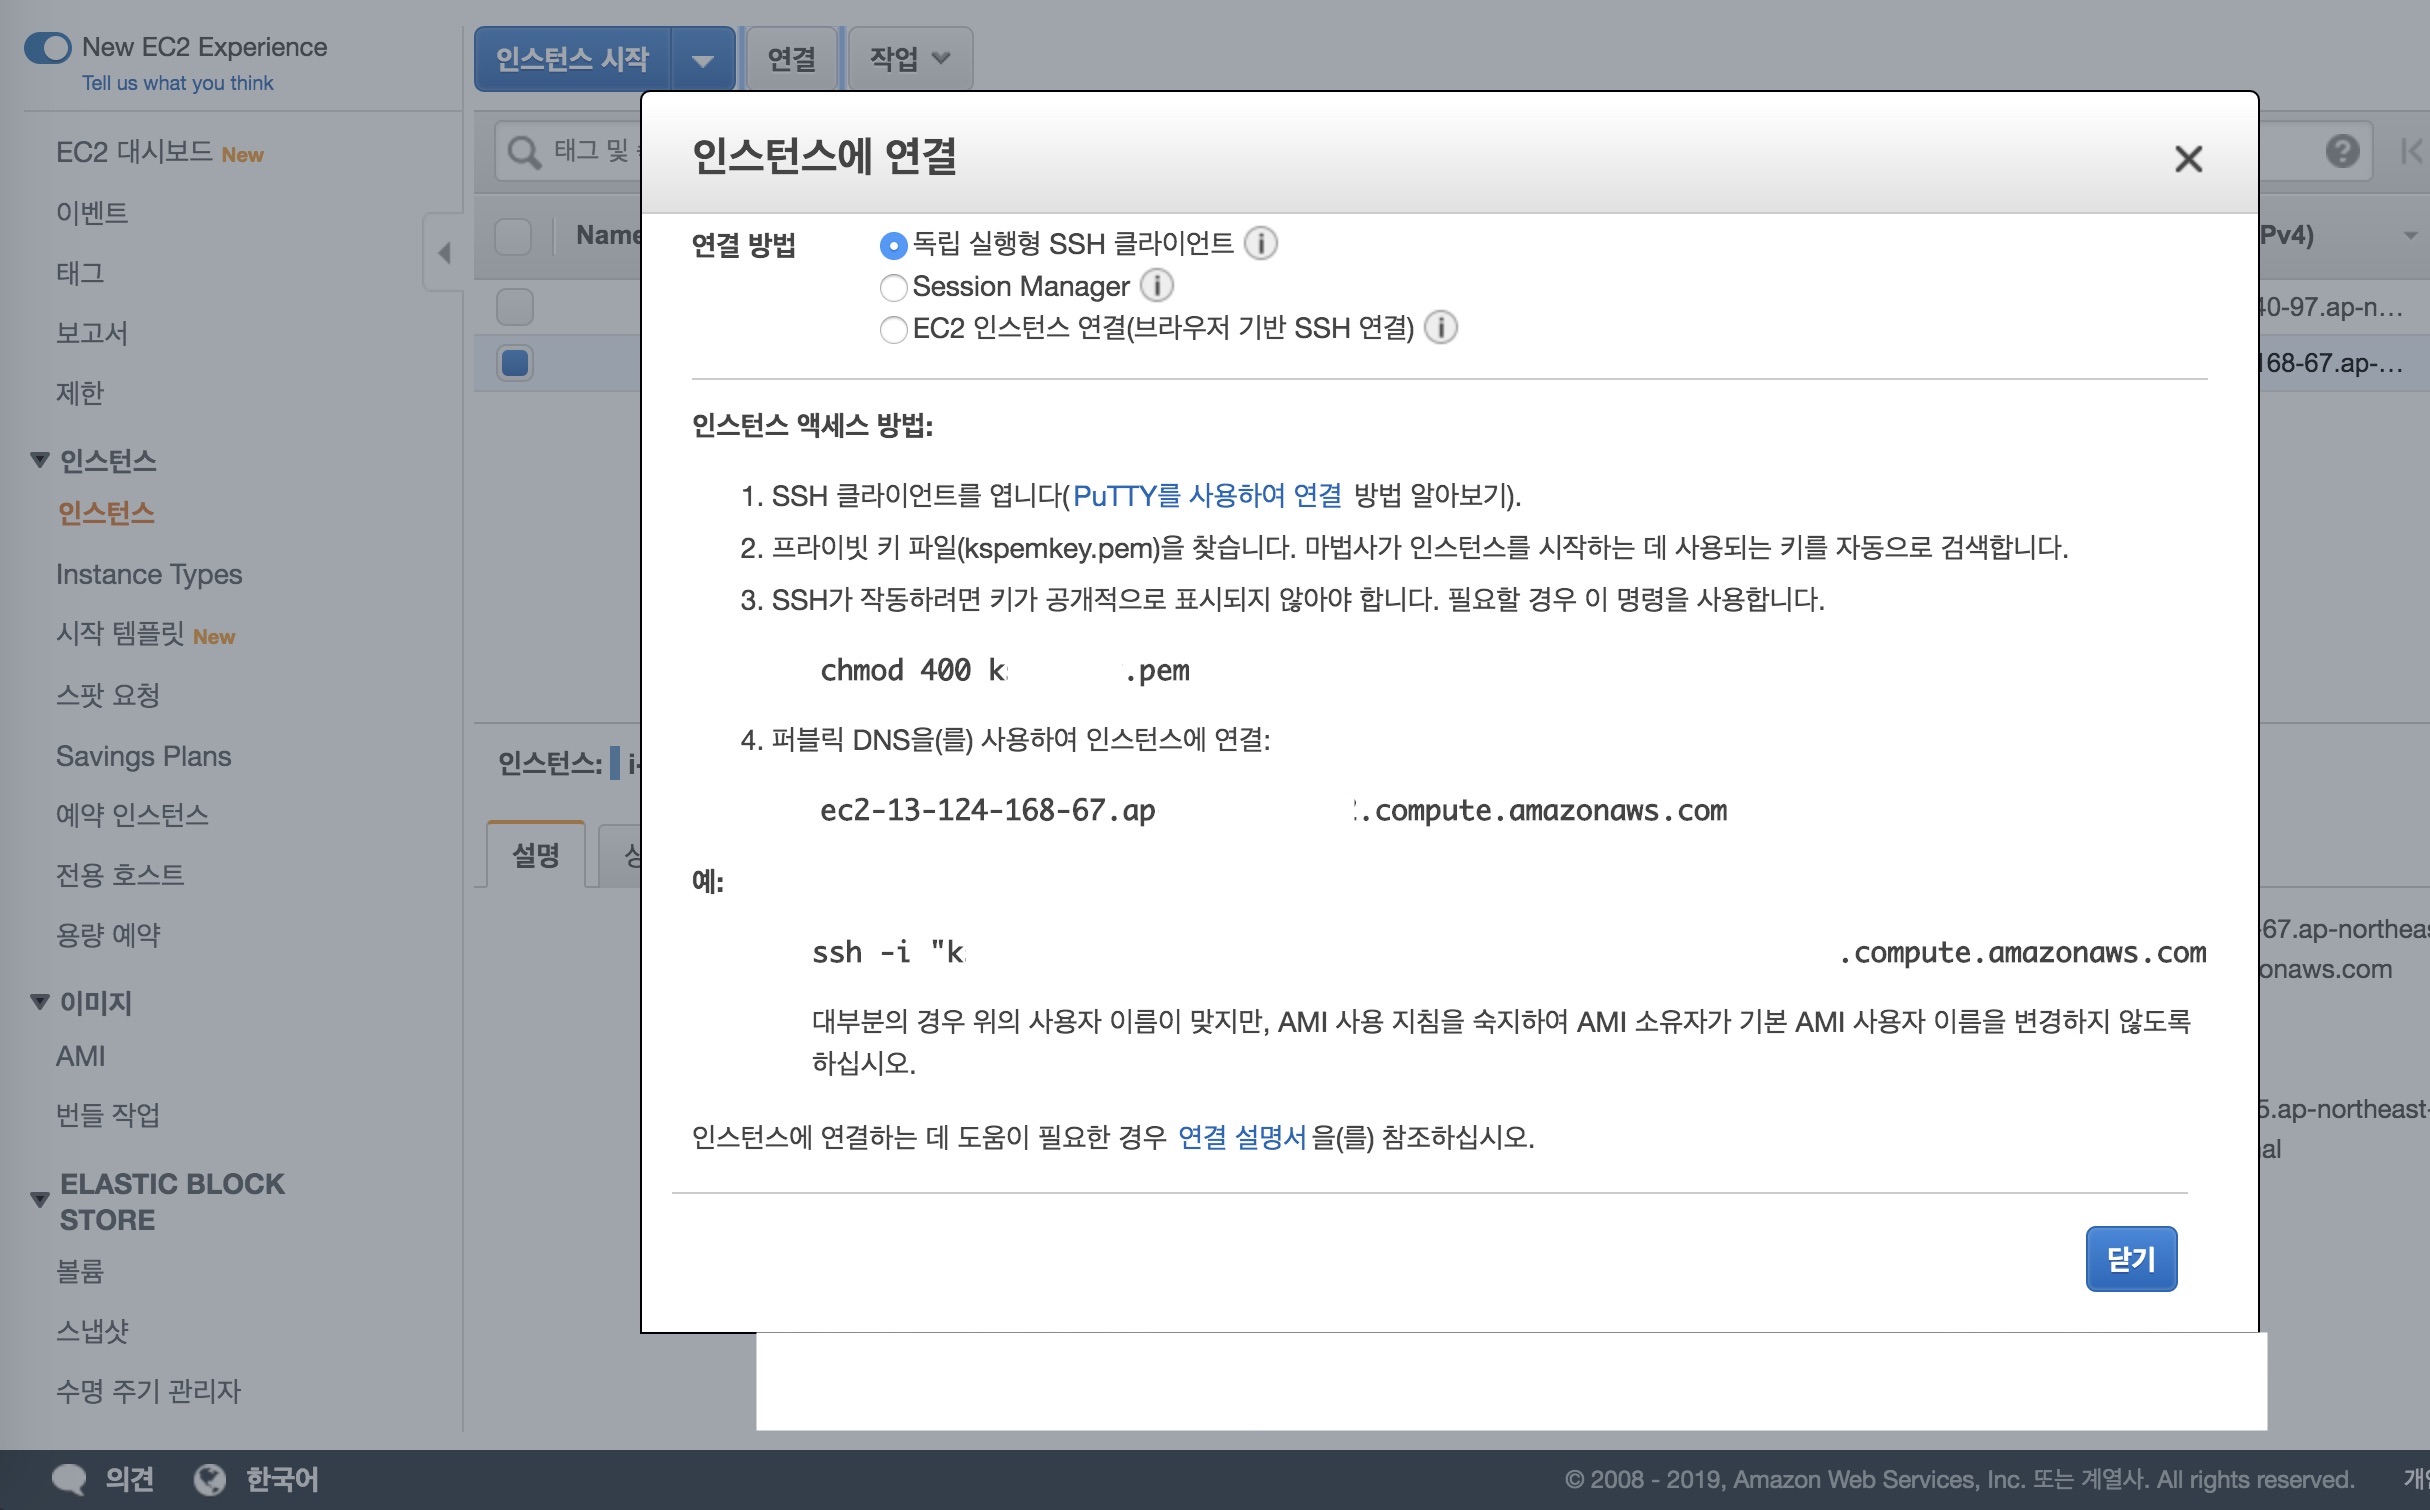Open the PuTTY를 사용하여 연결 link

pyautogui.click(x=1206, y=495)
